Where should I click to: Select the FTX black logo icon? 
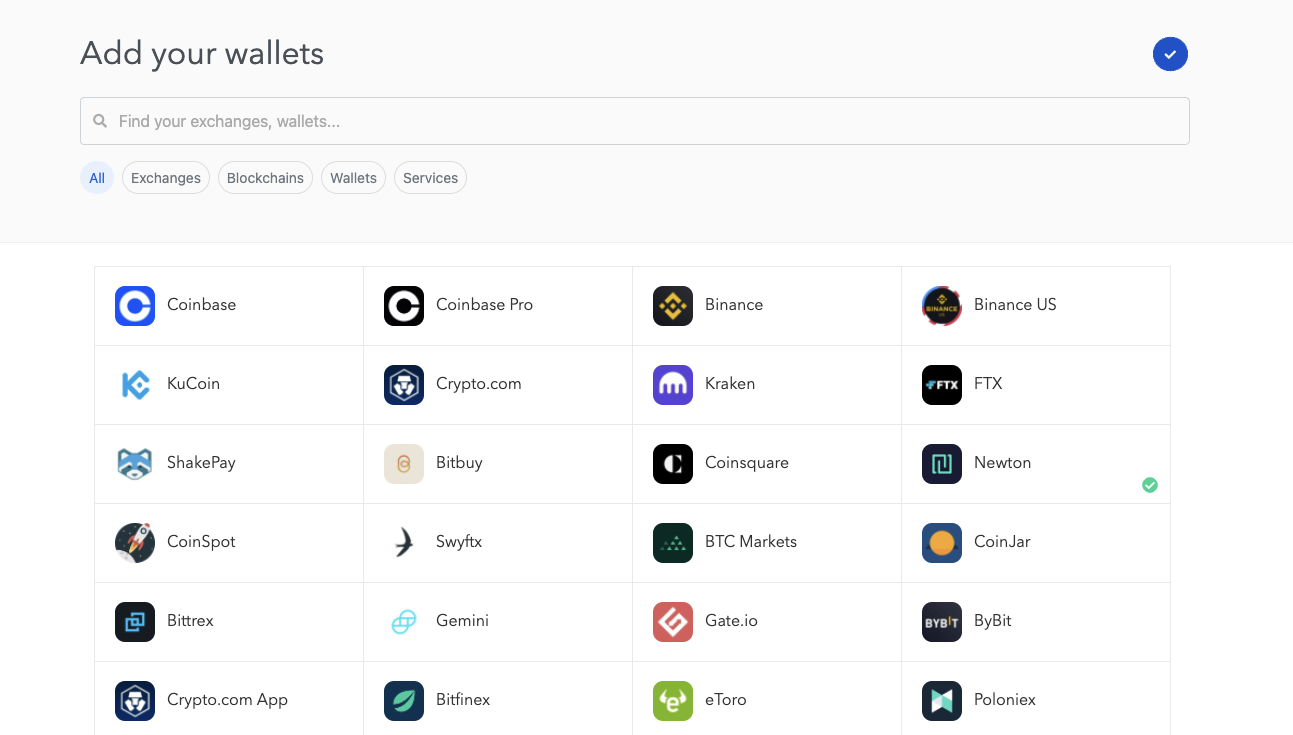(x=942, y=384)
